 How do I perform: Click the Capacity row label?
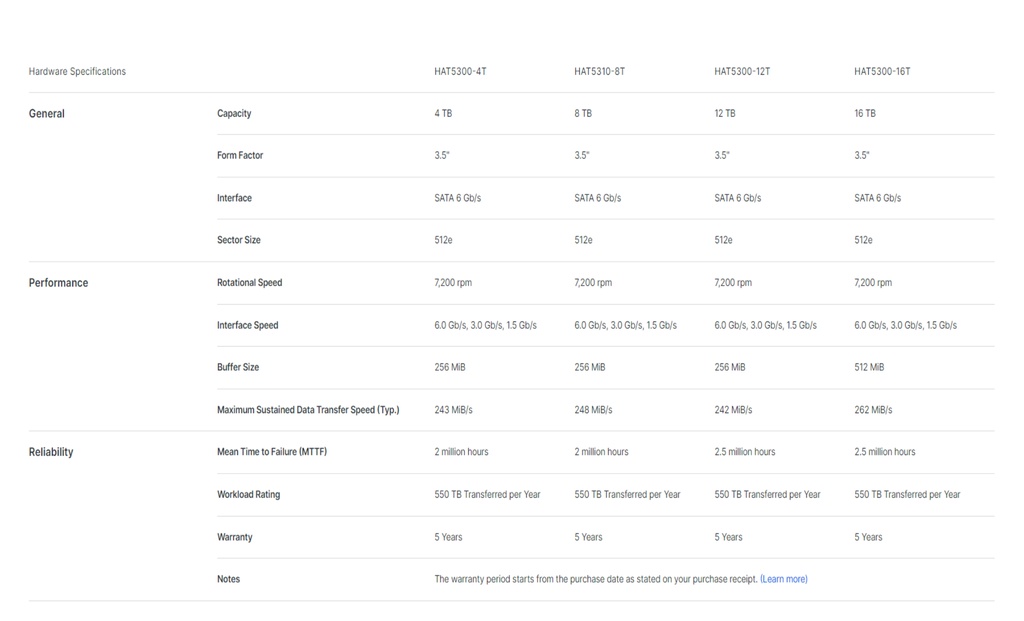point(234,114)
